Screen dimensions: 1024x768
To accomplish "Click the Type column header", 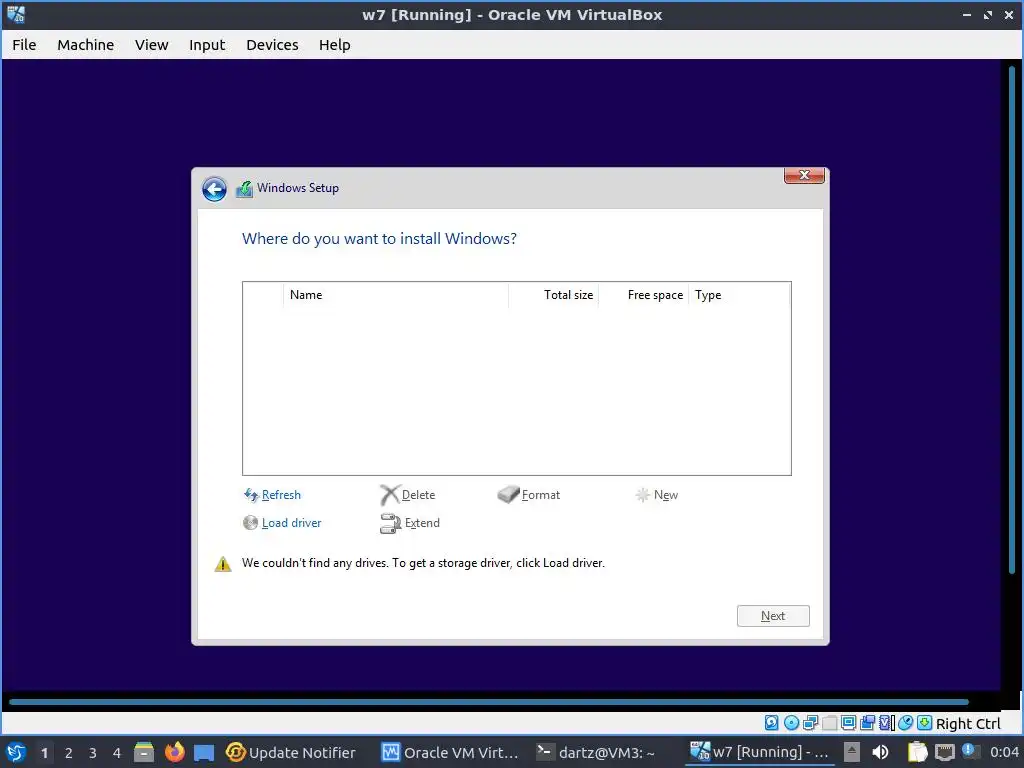I will pos(739,295).
